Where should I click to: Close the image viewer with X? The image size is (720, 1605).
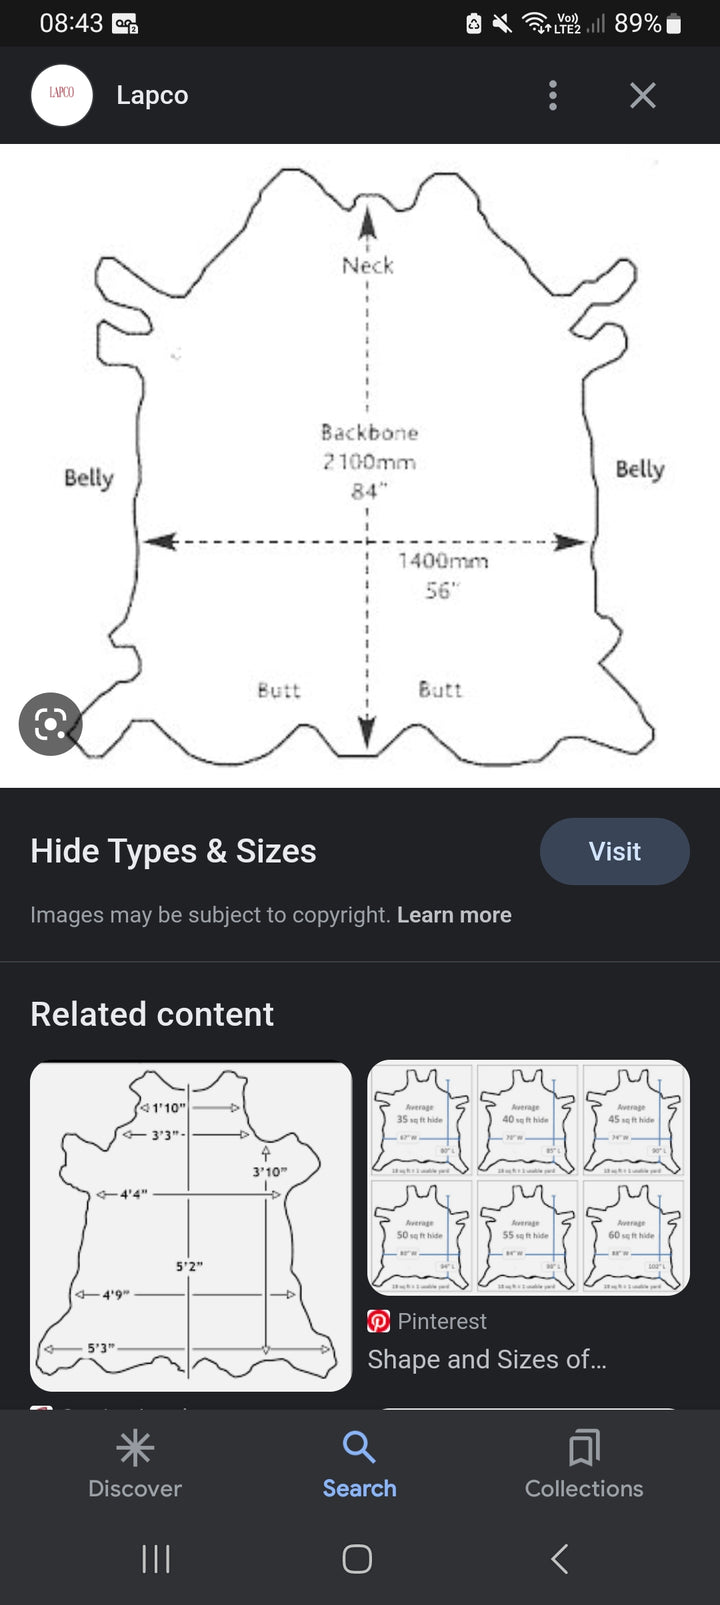(643, 95)
